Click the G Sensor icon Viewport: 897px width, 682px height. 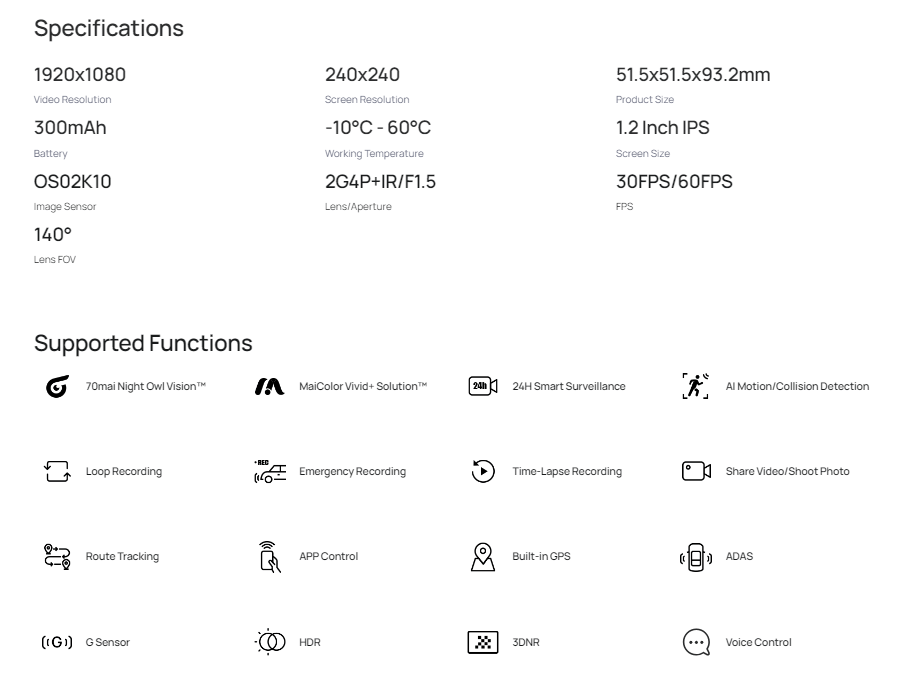pos(54,642)
